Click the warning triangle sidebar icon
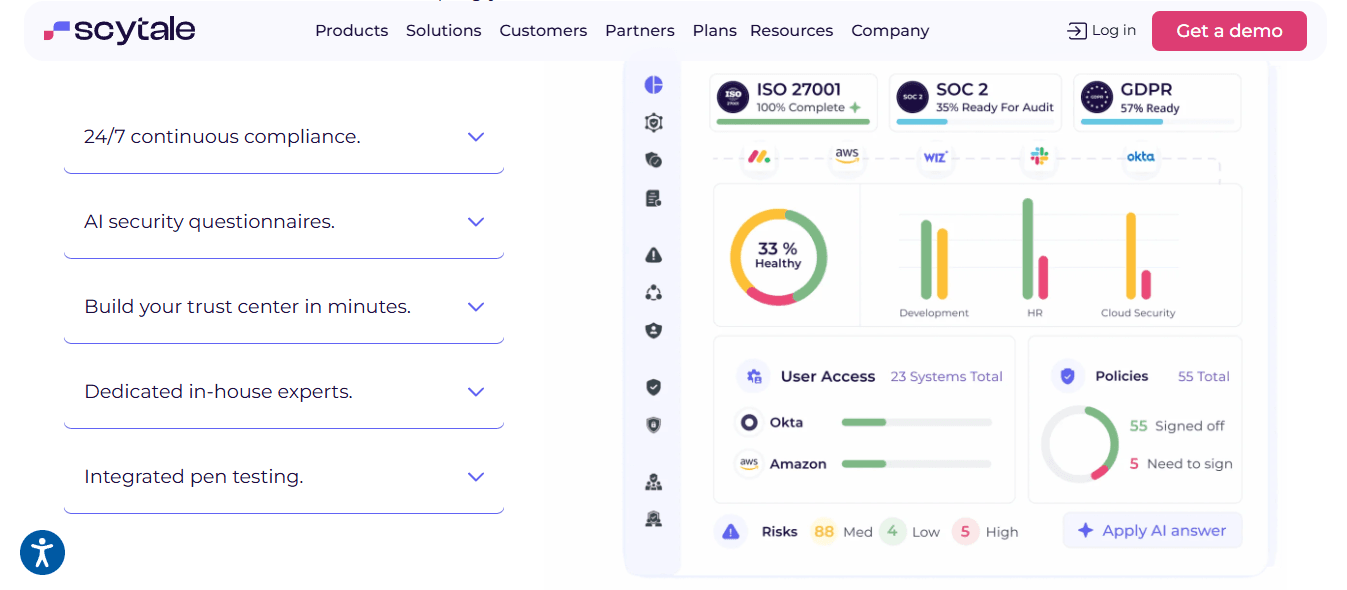Viewport: 1347px width, 590px height. [x=654, y=255]
